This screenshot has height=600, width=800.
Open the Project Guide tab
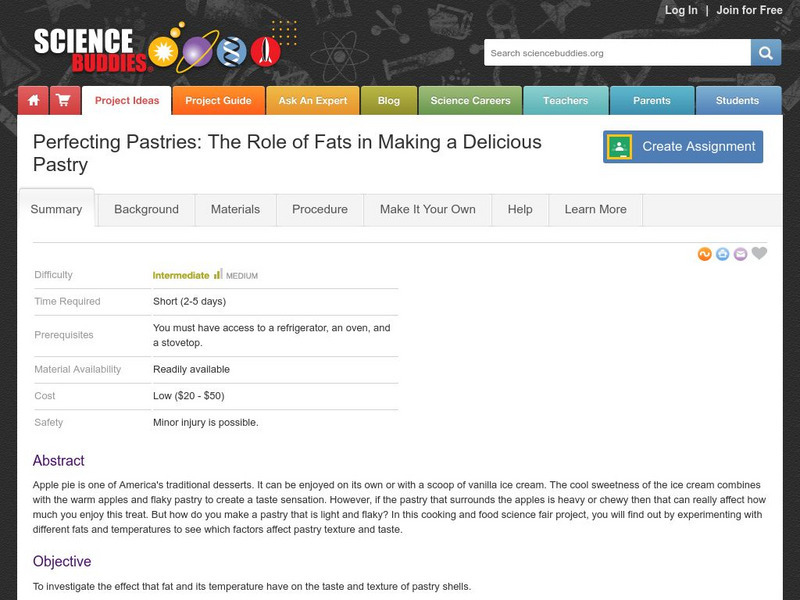218,101
